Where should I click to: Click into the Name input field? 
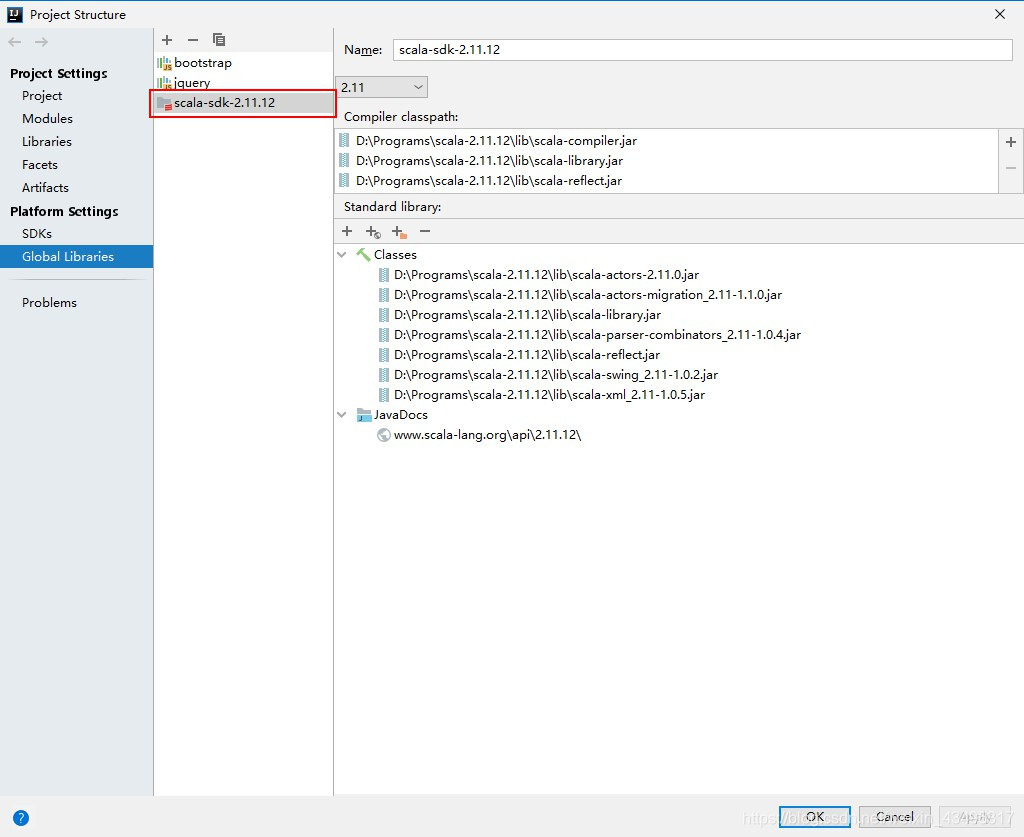(703, 50)
